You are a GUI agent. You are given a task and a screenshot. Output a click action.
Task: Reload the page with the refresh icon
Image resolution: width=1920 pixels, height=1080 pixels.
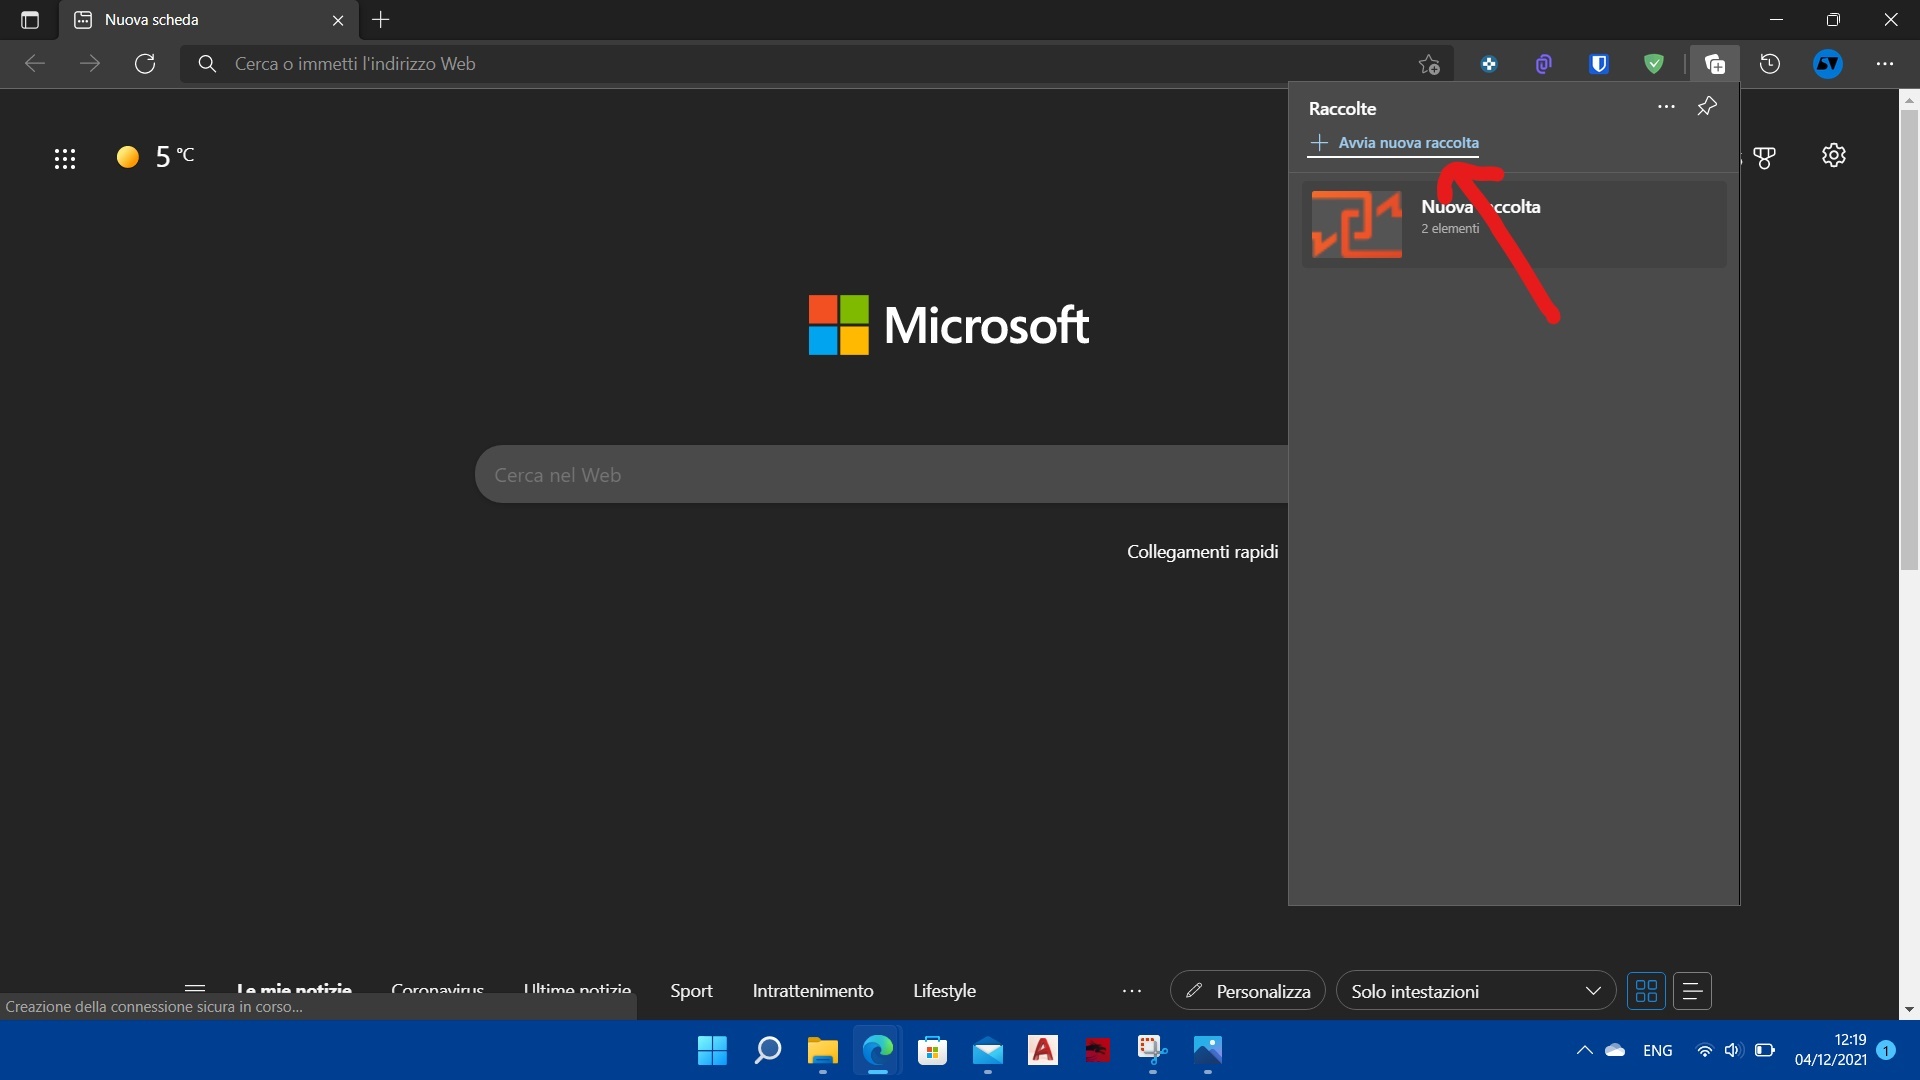(145, 64)
